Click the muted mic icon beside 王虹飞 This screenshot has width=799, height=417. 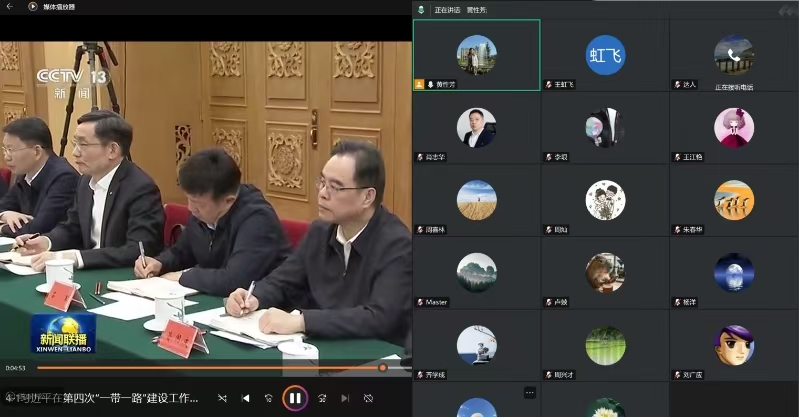[x=547, y=85]
